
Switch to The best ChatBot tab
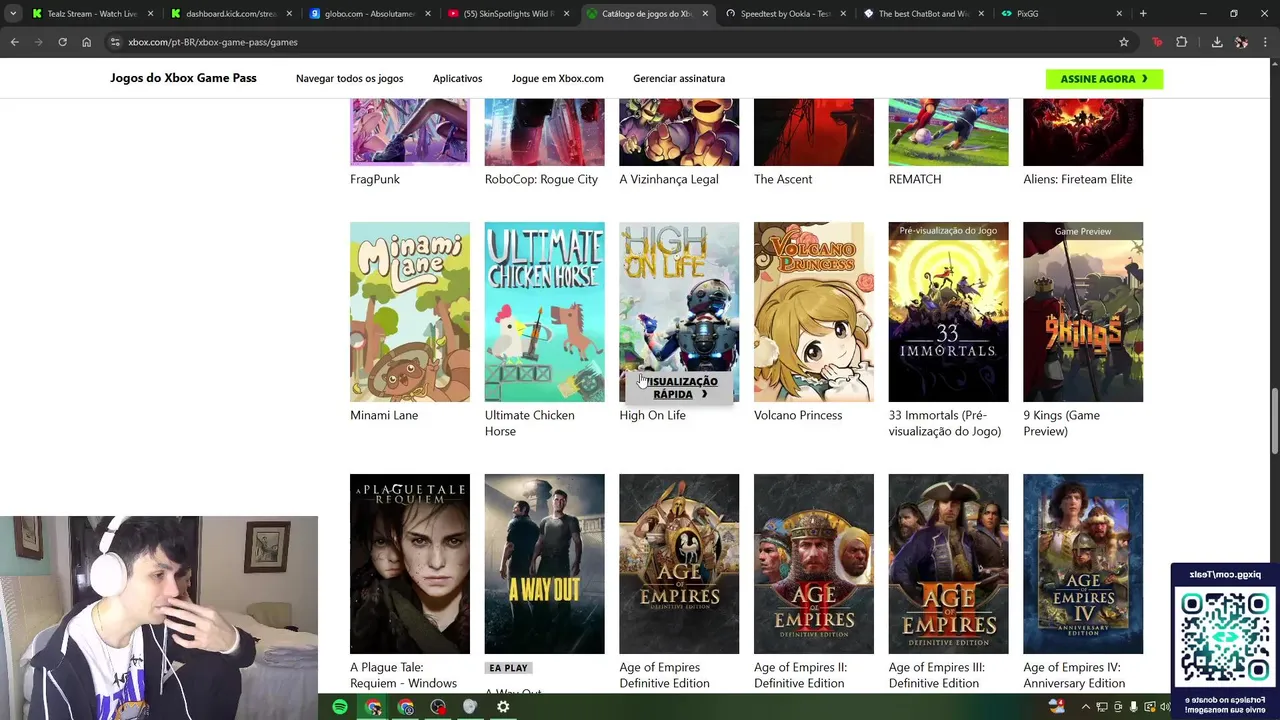point(923,14)
